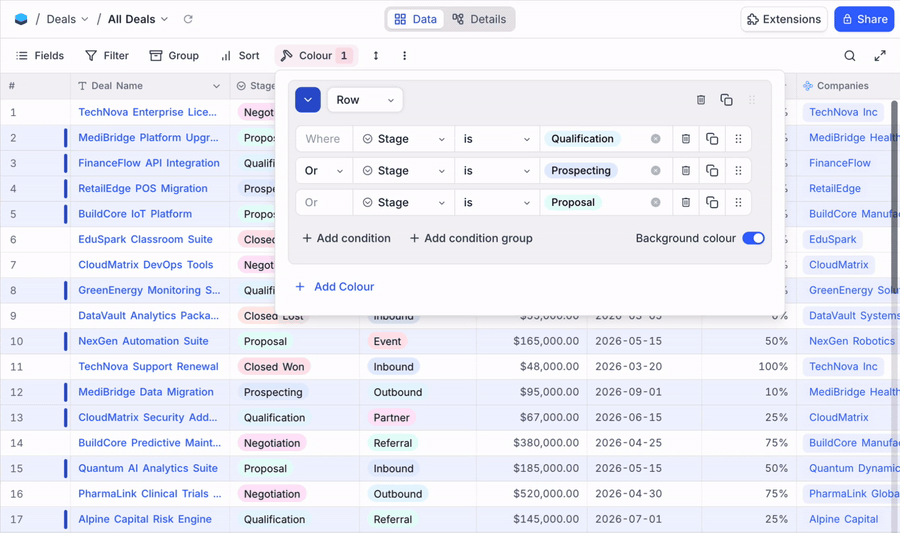Delete the entire colour rule via top trash icon
This screenshot has width=900, height=533.
(701, 100)
